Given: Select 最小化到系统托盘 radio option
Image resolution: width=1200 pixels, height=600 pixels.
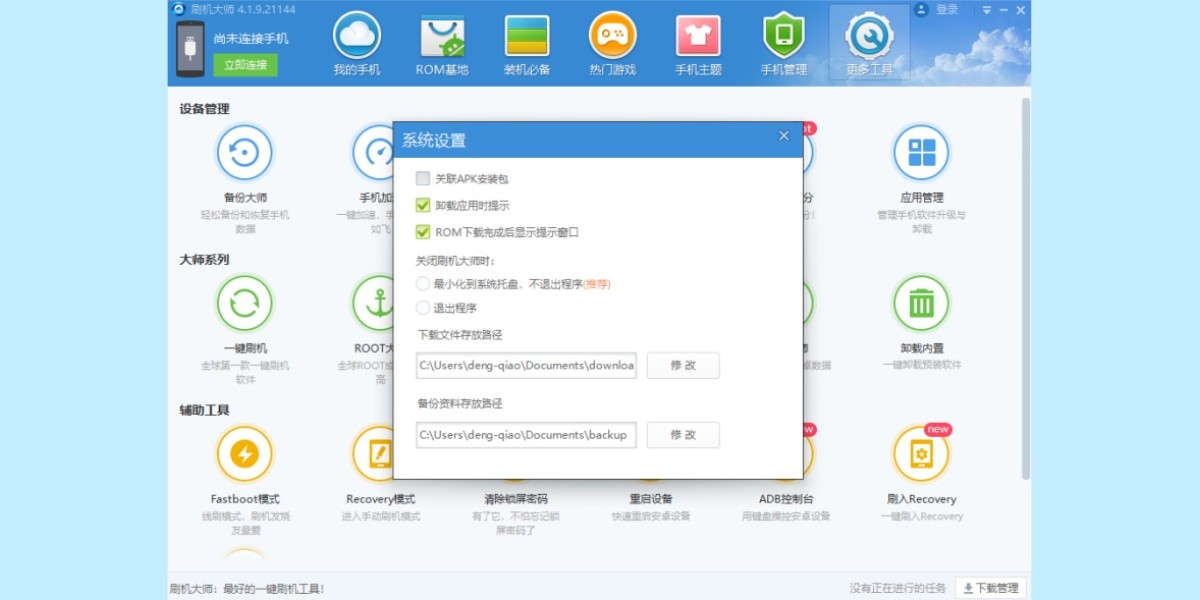Looking at the screenshot, I should (423, 284).
